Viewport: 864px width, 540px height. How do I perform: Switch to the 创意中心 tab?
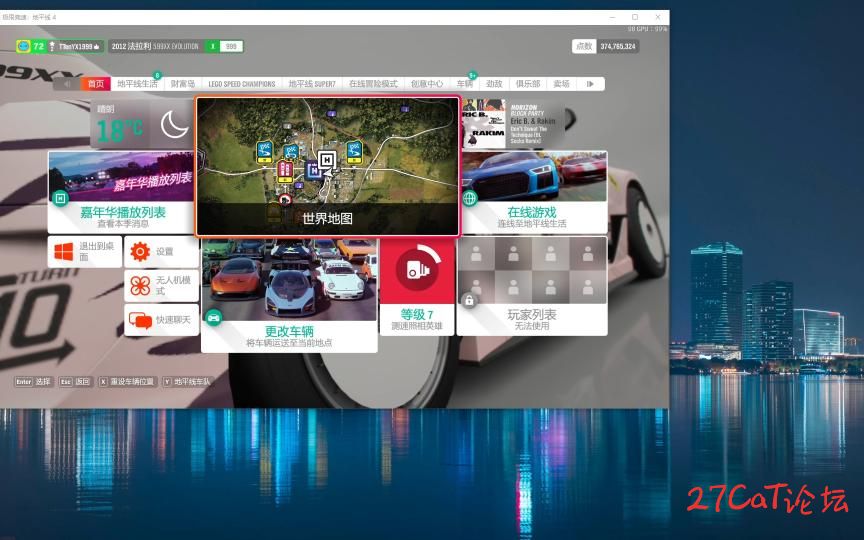pyautogui.click(x=427, y=84)
